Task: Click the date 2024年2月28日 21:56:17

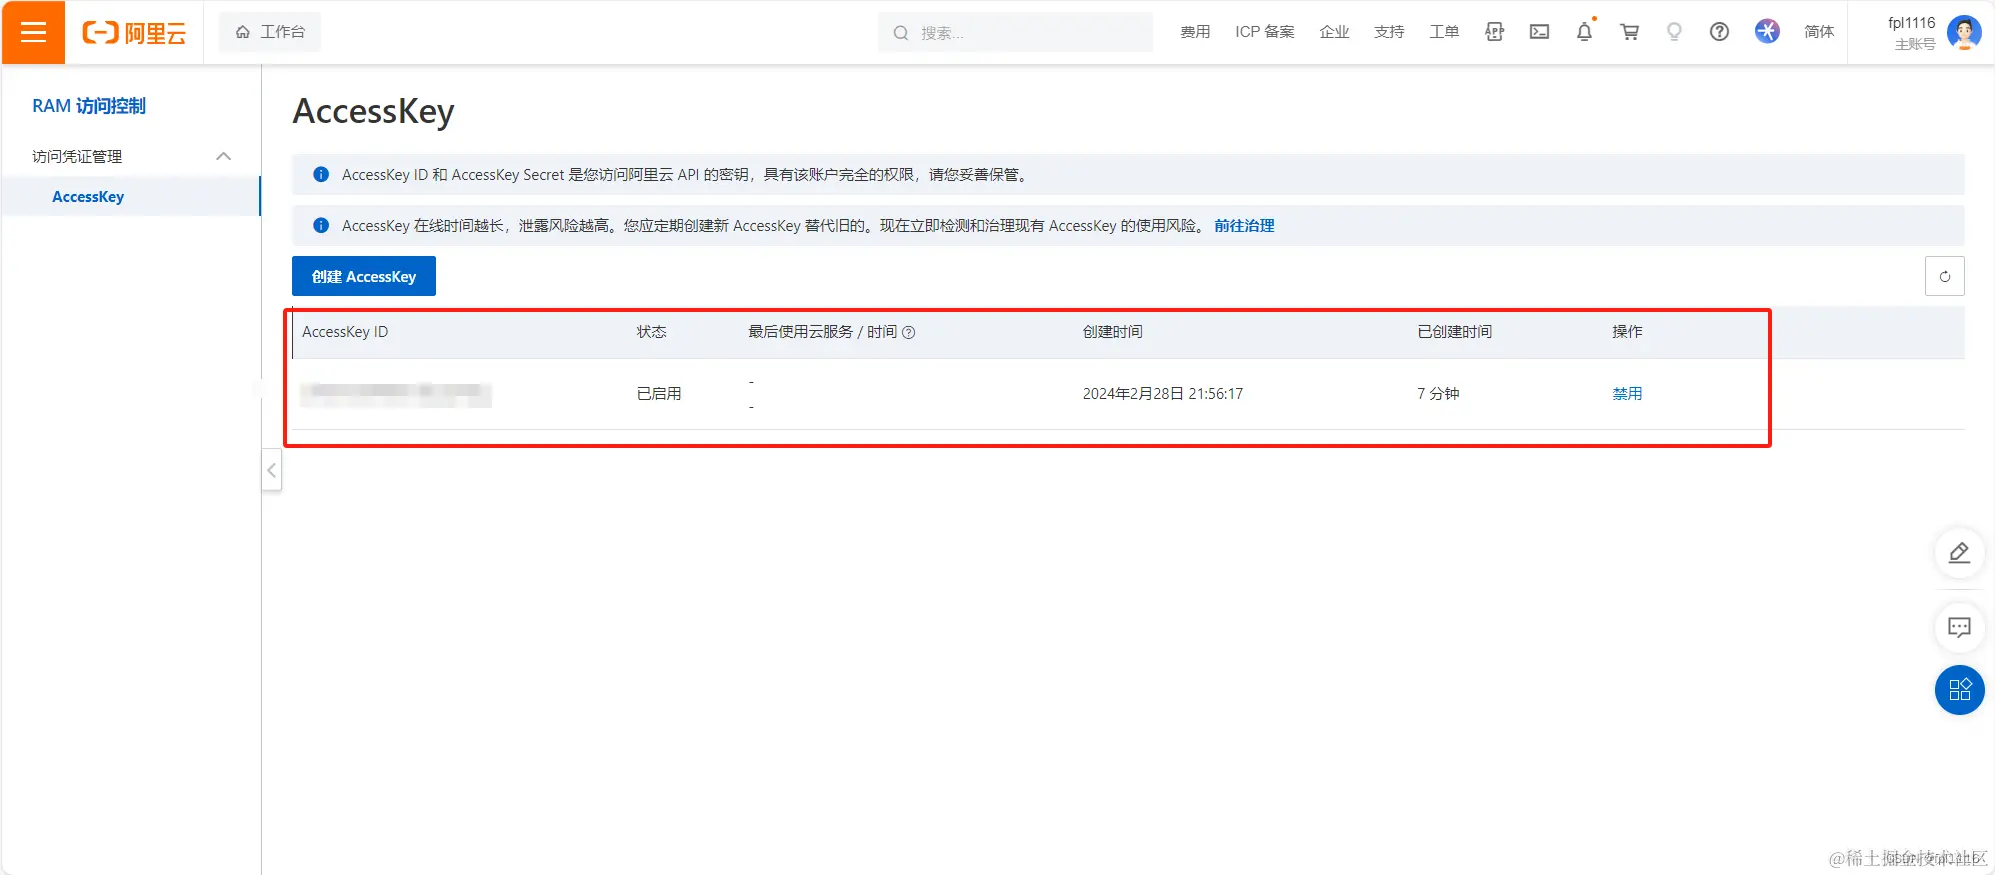Action: tap(1162, 394)
